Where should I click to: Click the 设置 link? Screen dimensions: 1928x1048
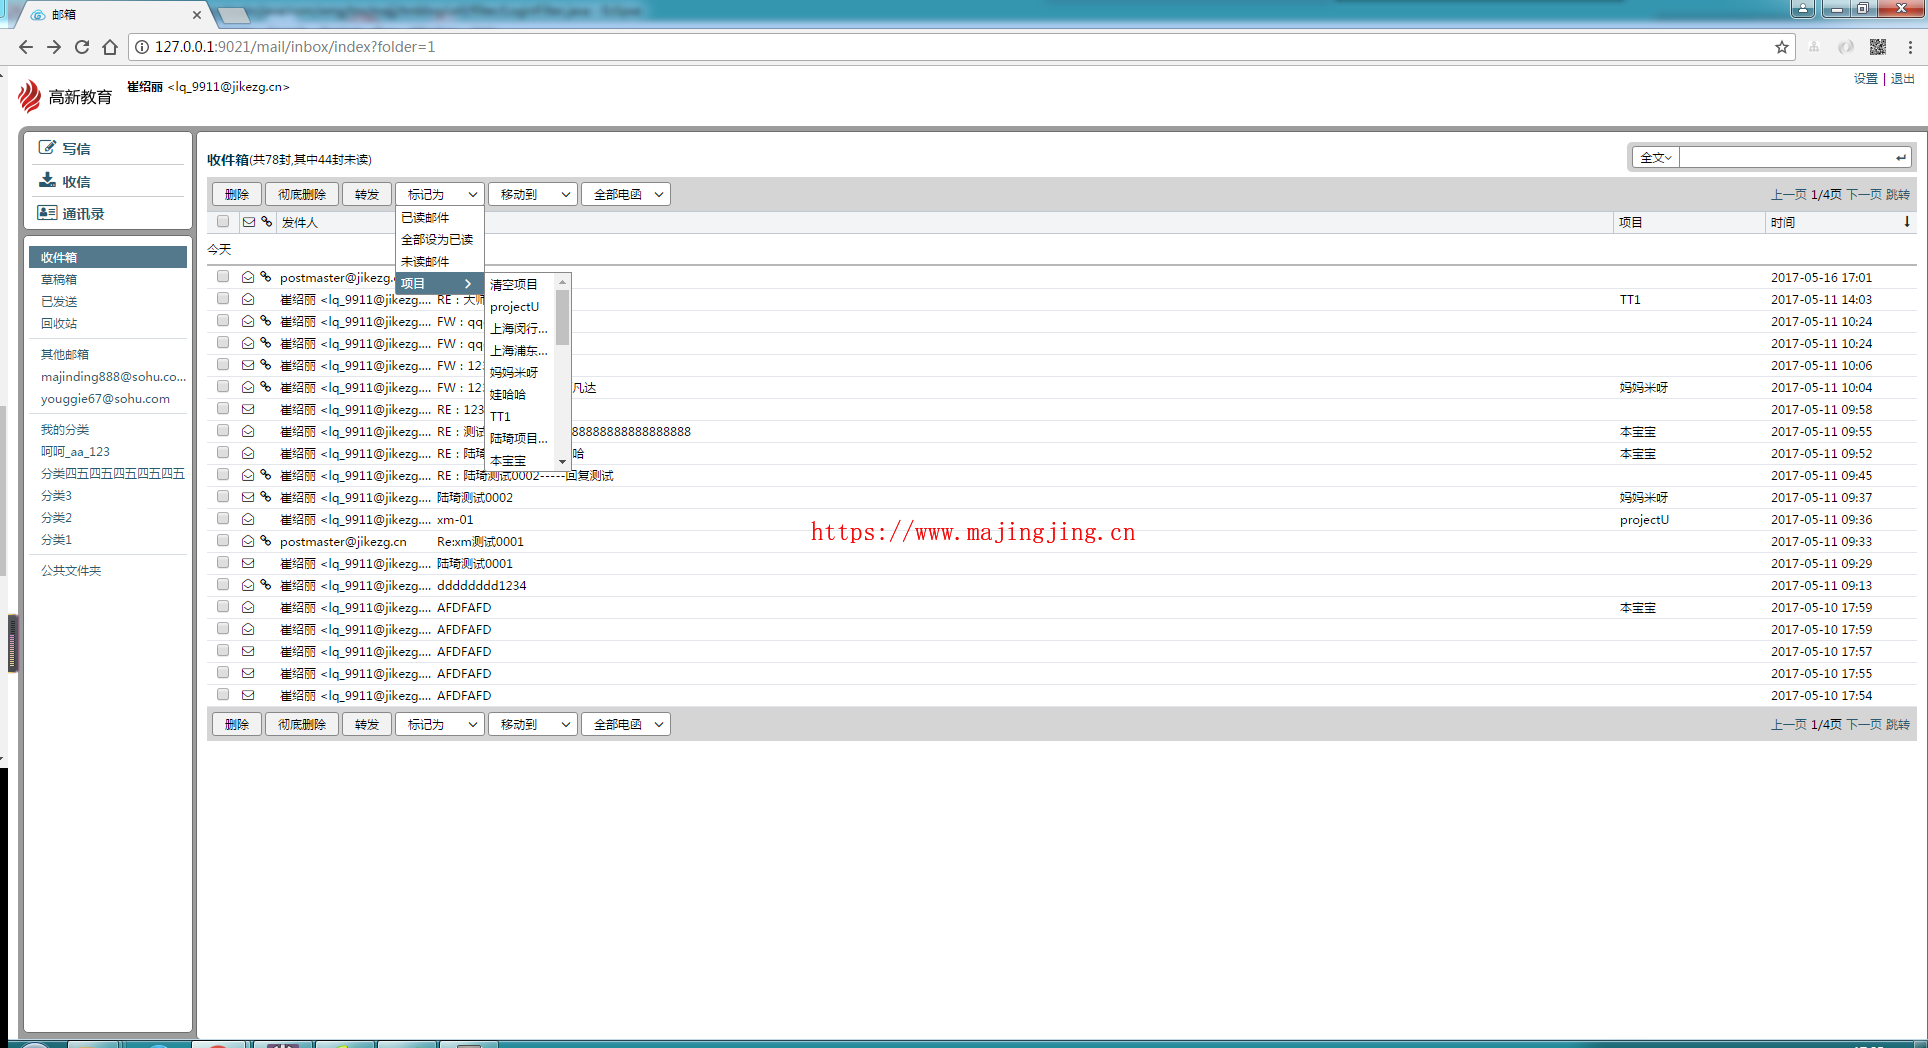(x=1865, y=79)
